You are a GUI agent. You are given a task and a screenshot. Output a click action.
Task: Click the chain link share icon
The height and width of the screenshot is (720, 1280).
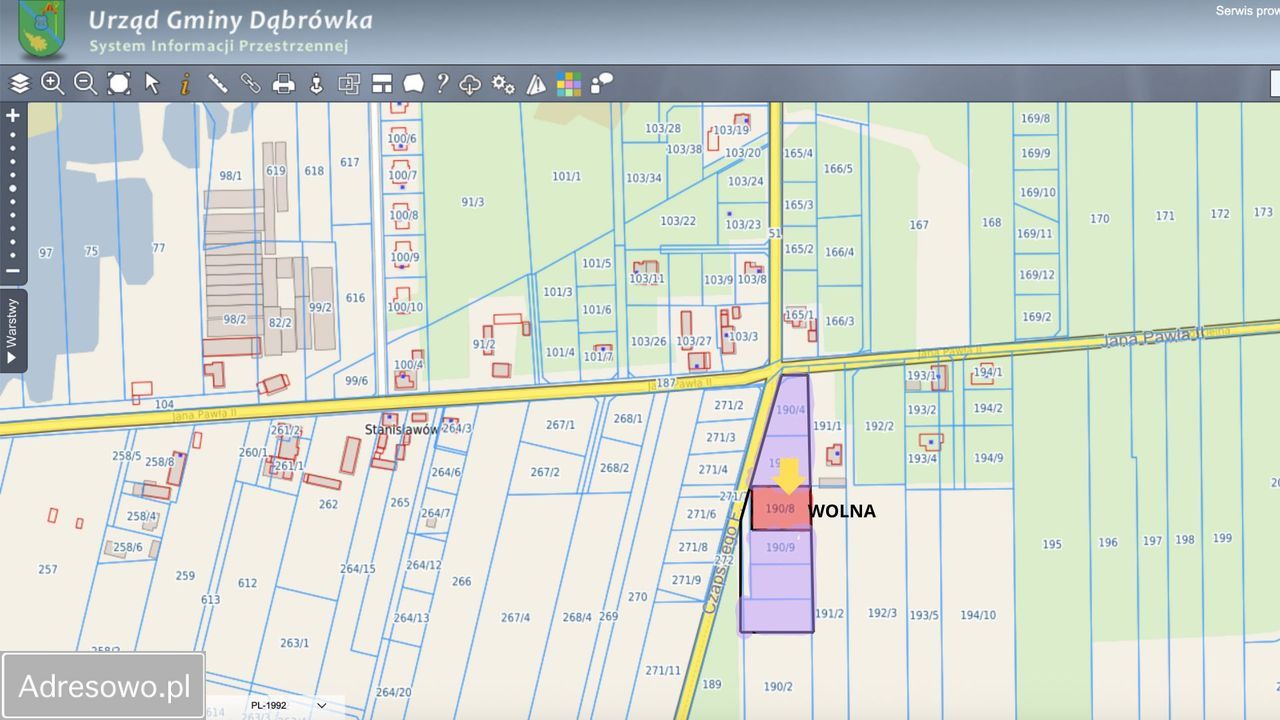click(251, 84)
